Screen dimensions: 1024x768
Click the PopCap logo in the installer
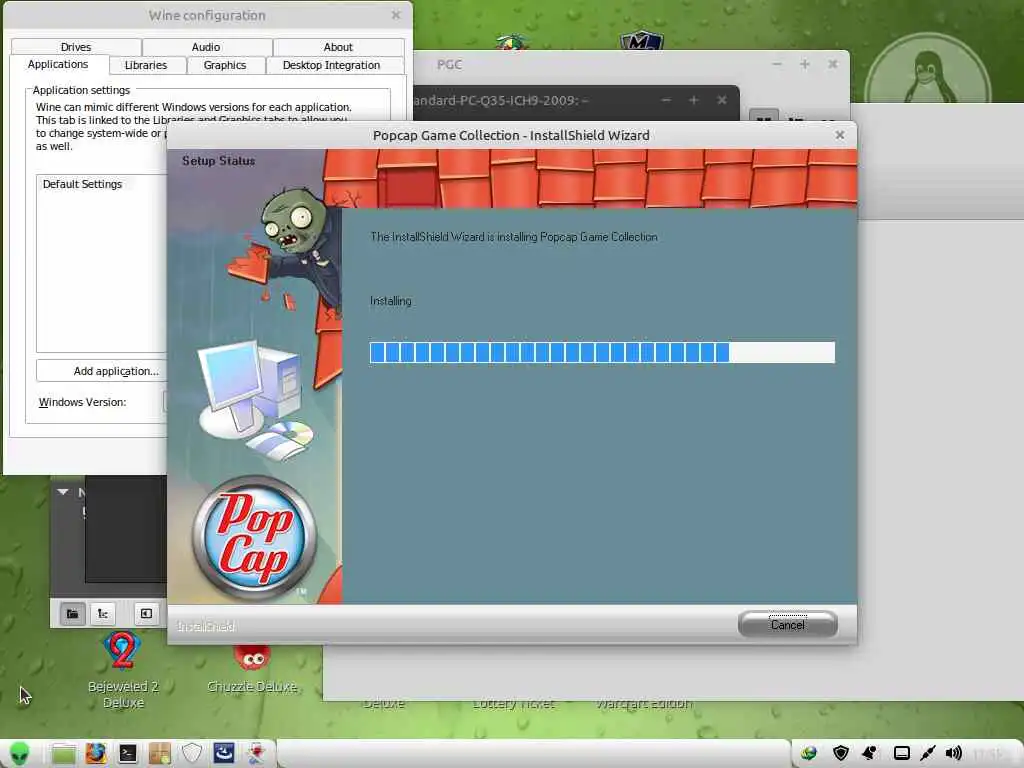255,537
